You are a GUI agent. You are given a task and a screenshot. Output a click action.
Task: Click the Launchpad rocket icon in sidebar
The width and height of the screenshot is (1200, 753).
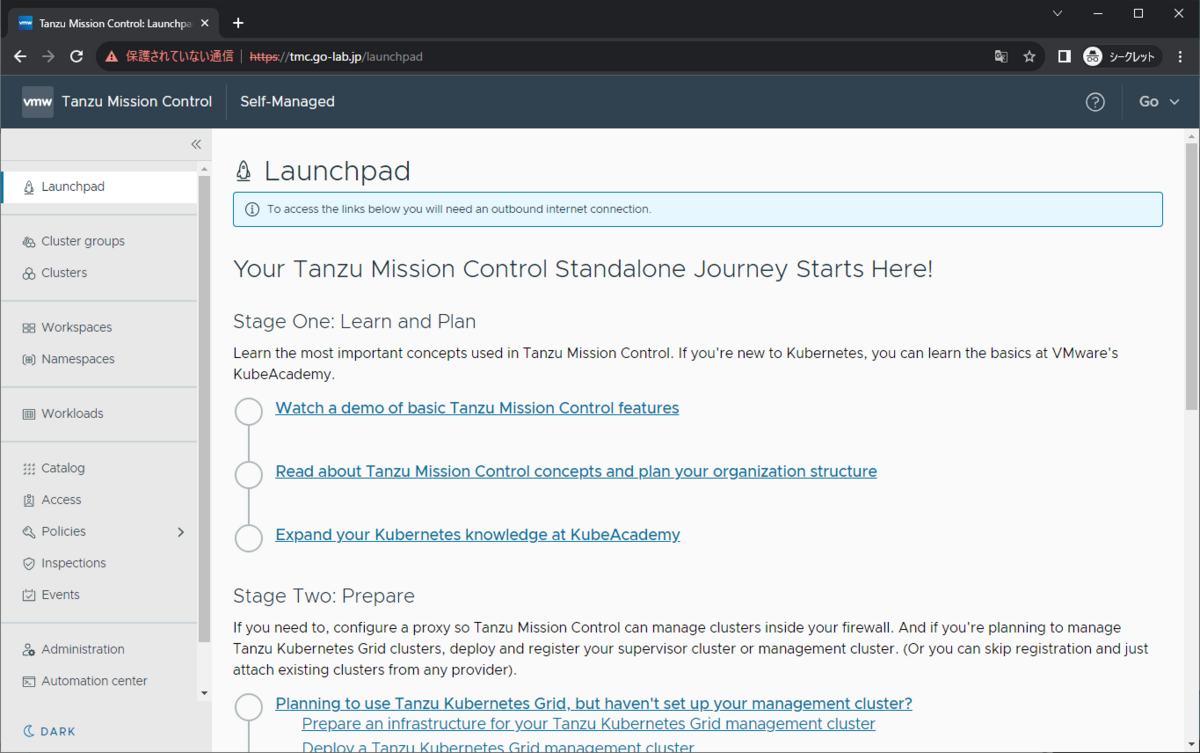pos(29,187)
